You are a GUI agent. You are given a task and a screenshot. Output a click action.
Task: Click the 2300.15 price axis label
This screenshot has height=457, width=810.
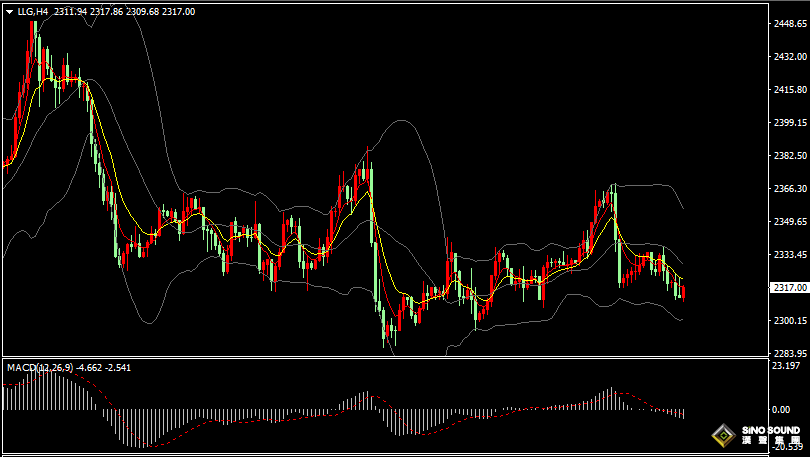pyautogui.click(x=790, y=321)
